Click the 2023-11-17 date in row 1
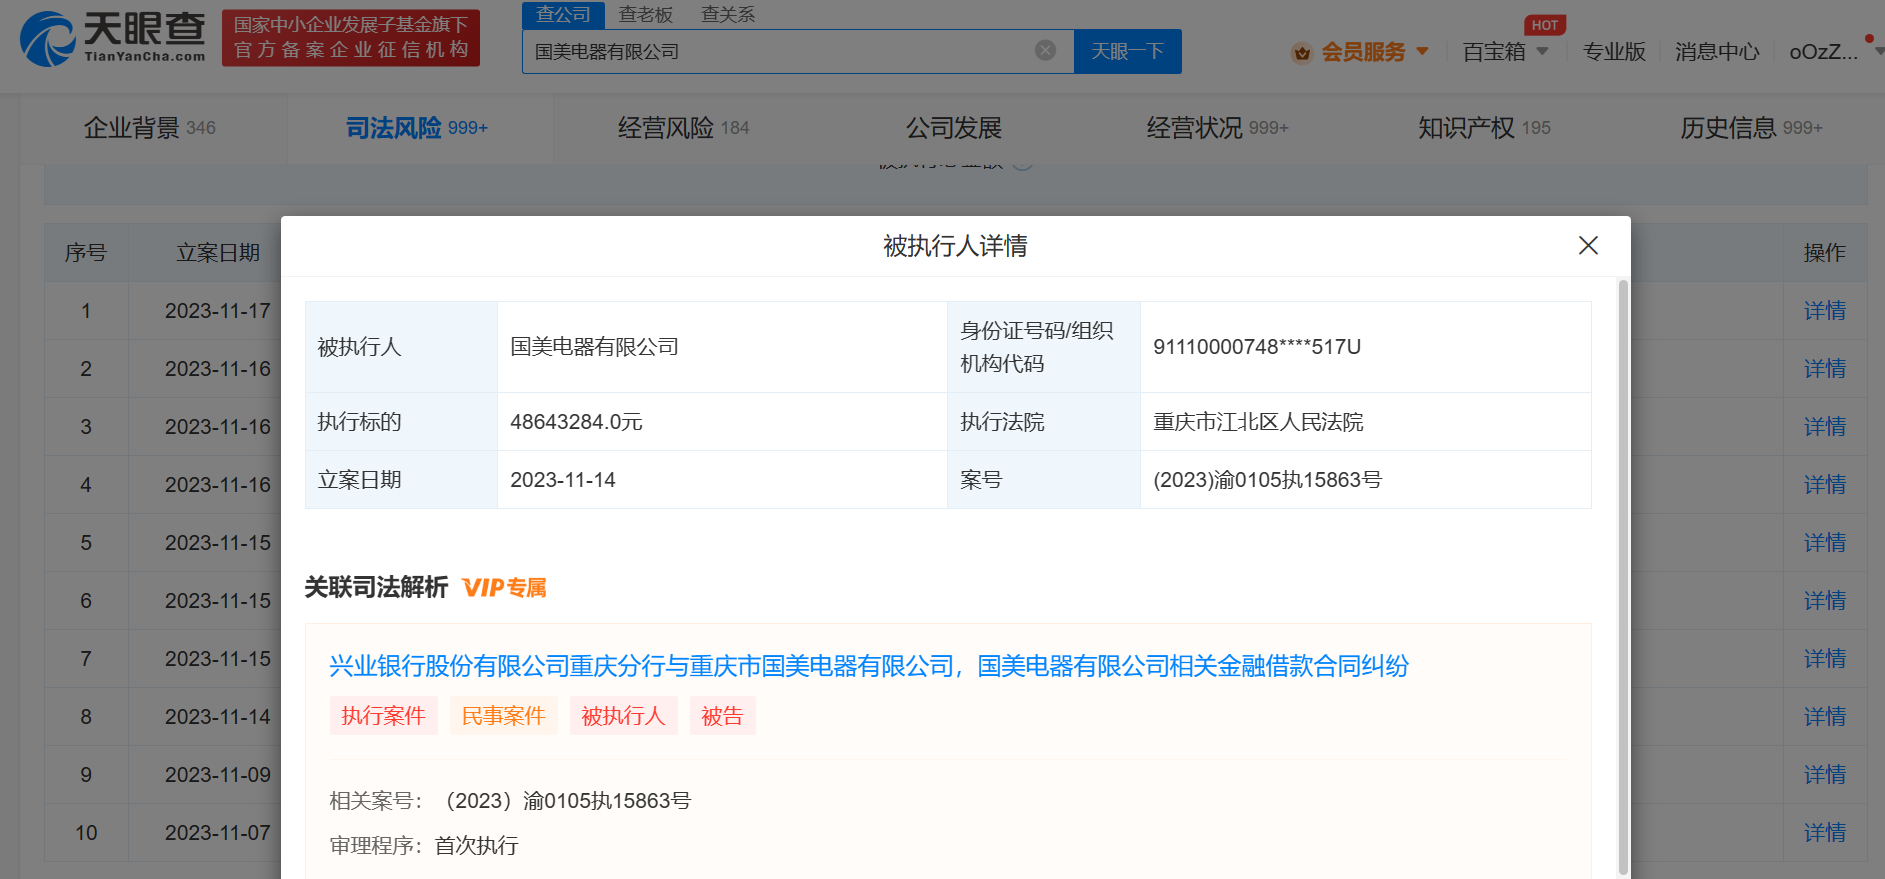This screenshot has width=1885, height=879. click(x=218, y=311)
